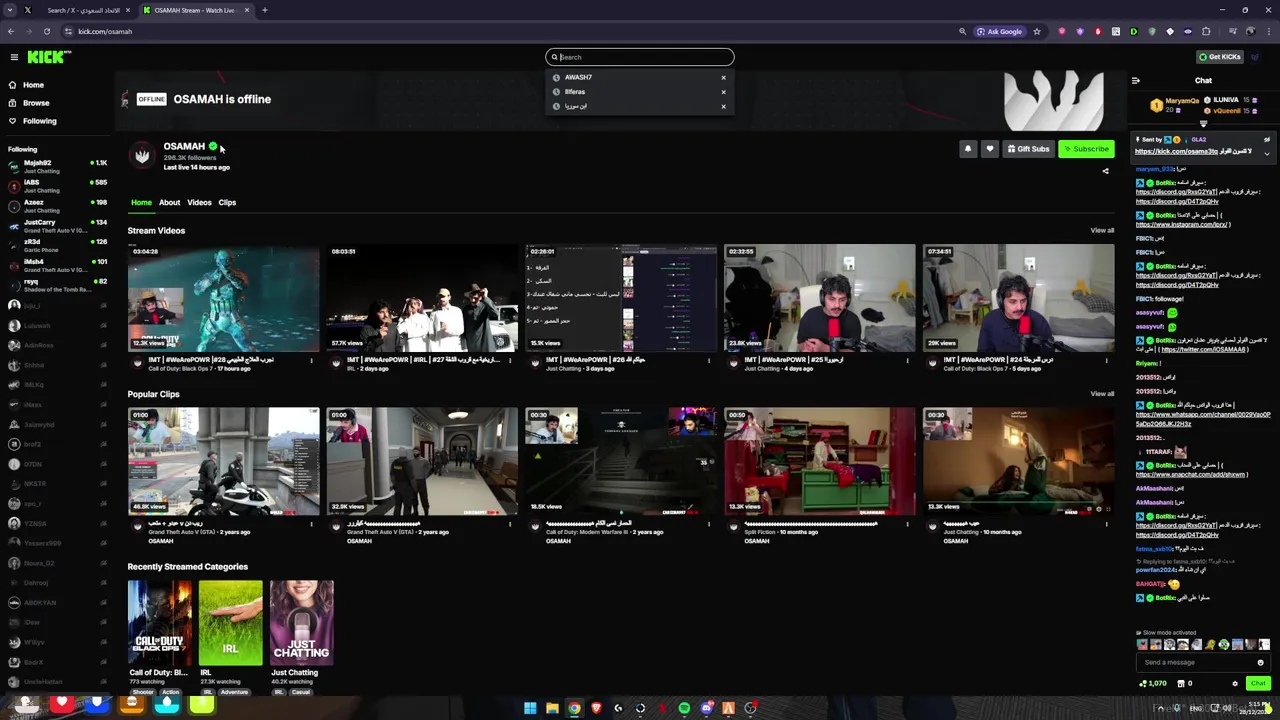Select the Home tab of the channel
This screenshot has width=1280, height=720.
click(141, 202)
